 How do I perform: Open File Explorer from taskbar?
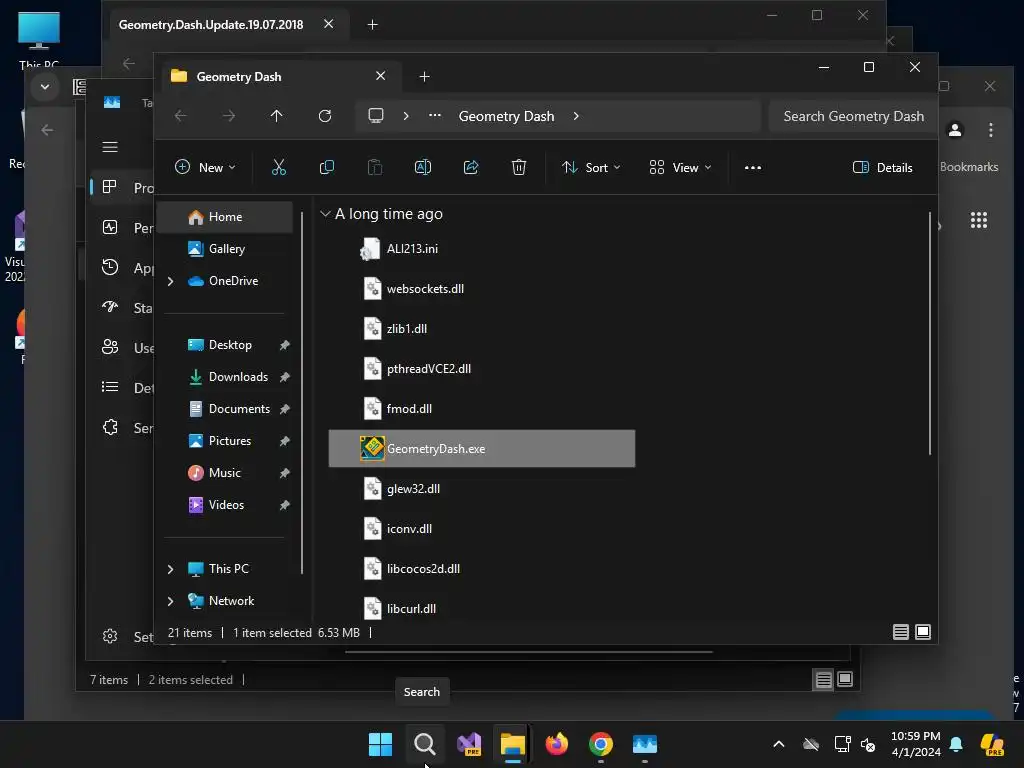(513, 744)
